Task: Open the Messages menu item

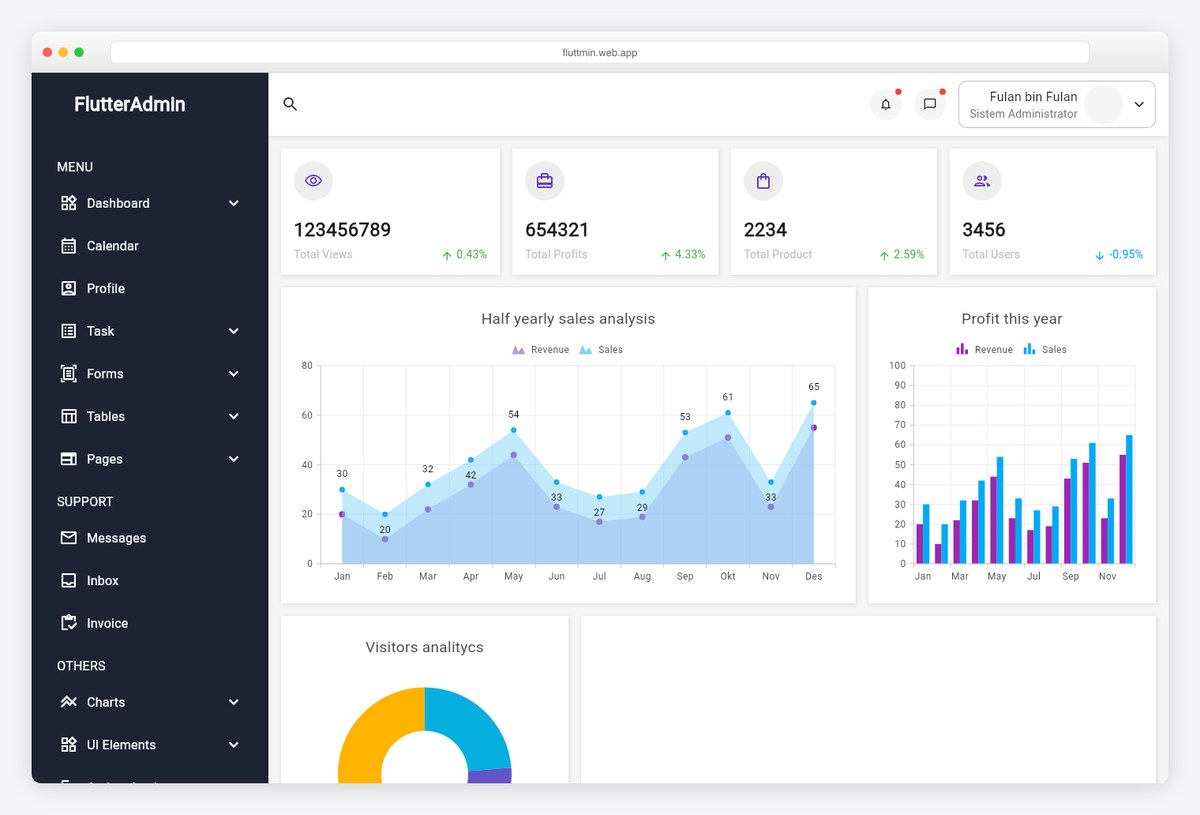Action: tap(150, 538)
